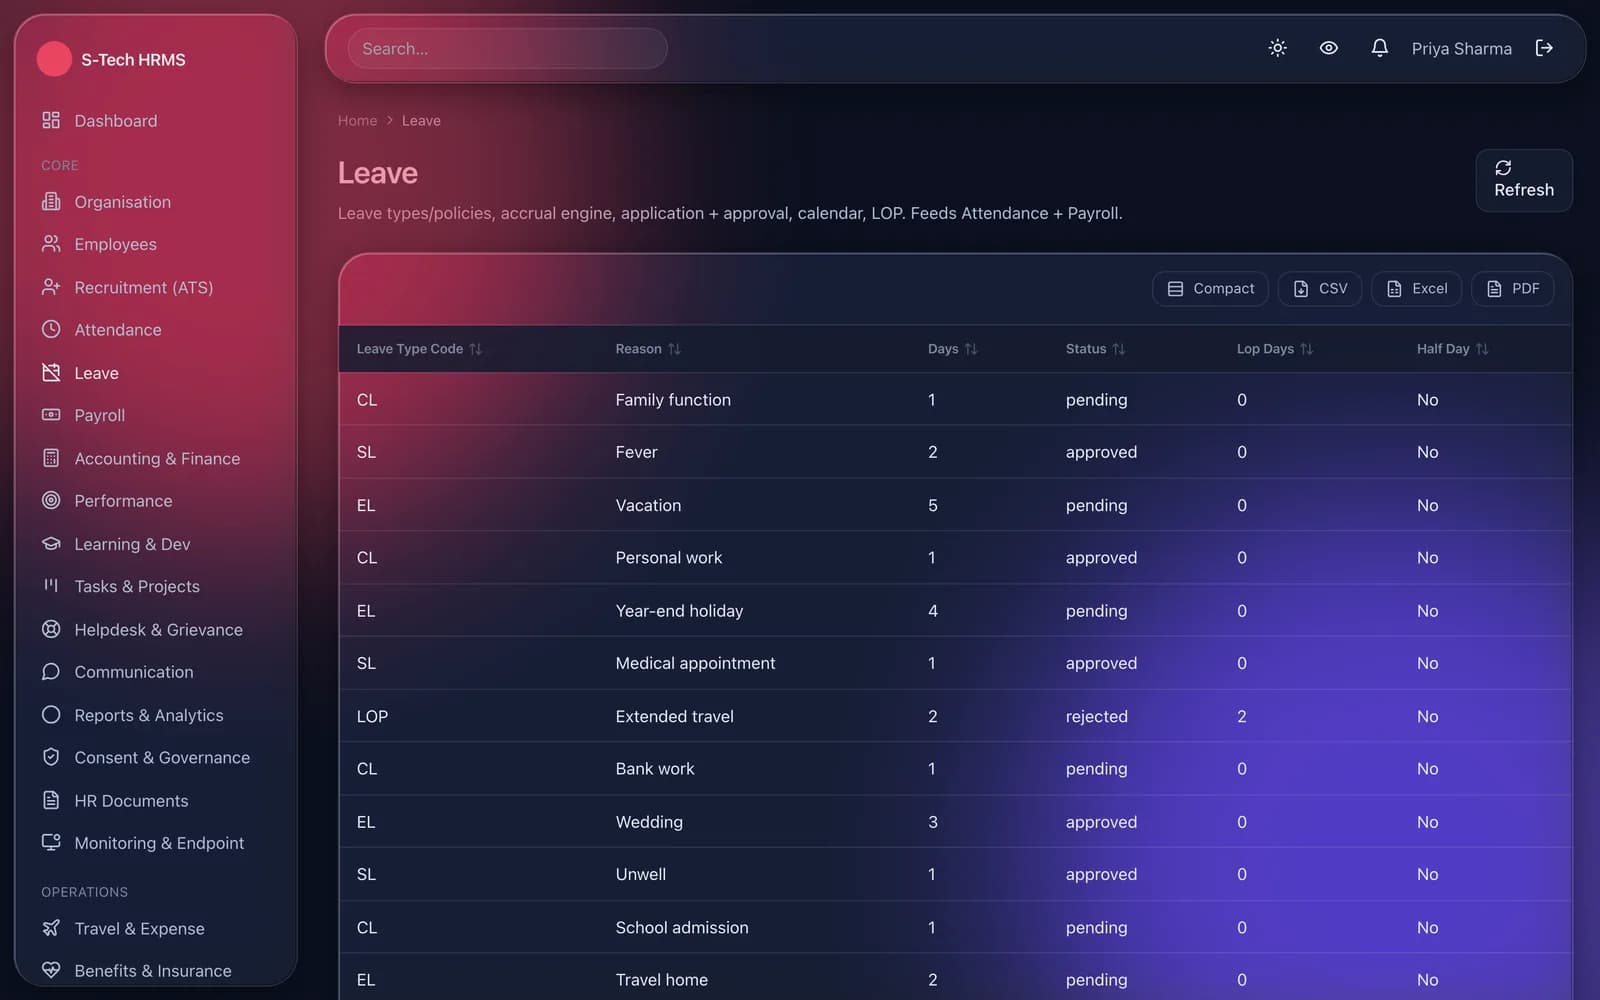Screen dimensions: 1600x1000
Task: Sort by Status column
Action: click(1095, 349)
